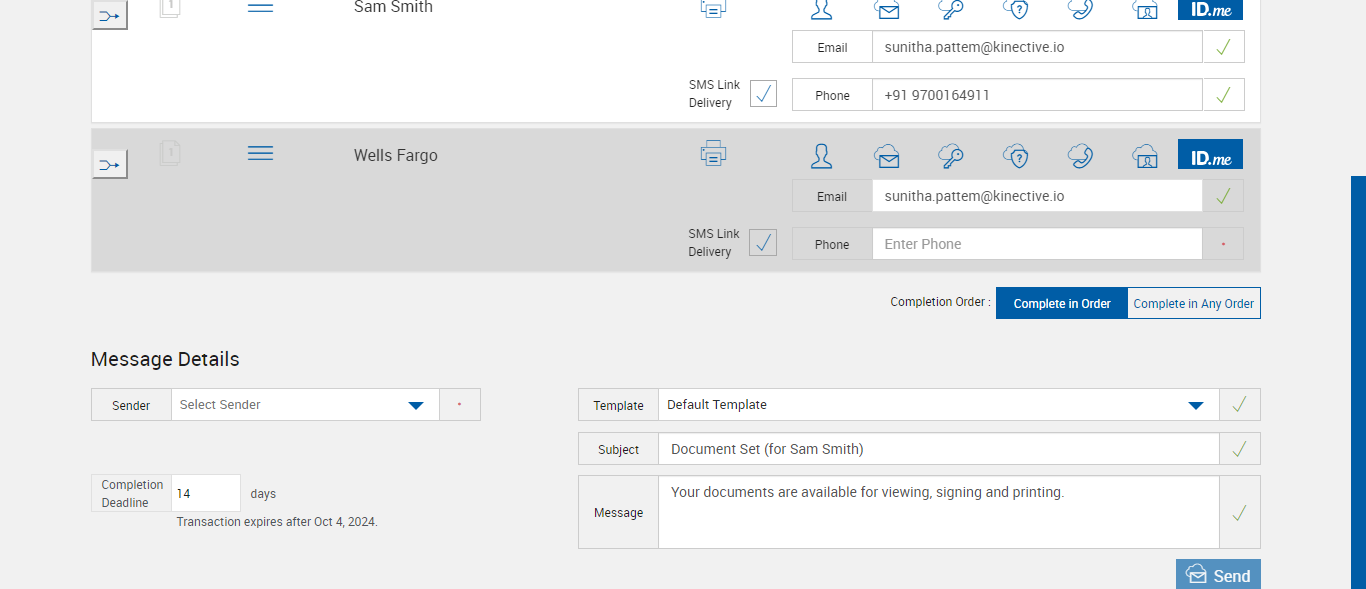Viewport: 1366px width, 589px height.
Task: Choose Wells Fargo's cloud shield question icon
Action: coord(1015,156)
